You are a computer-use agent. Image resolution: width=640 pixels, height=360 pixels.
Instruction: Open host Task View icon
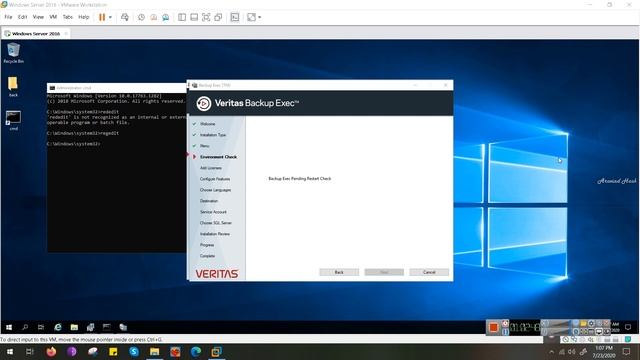(x=30, y=351)
